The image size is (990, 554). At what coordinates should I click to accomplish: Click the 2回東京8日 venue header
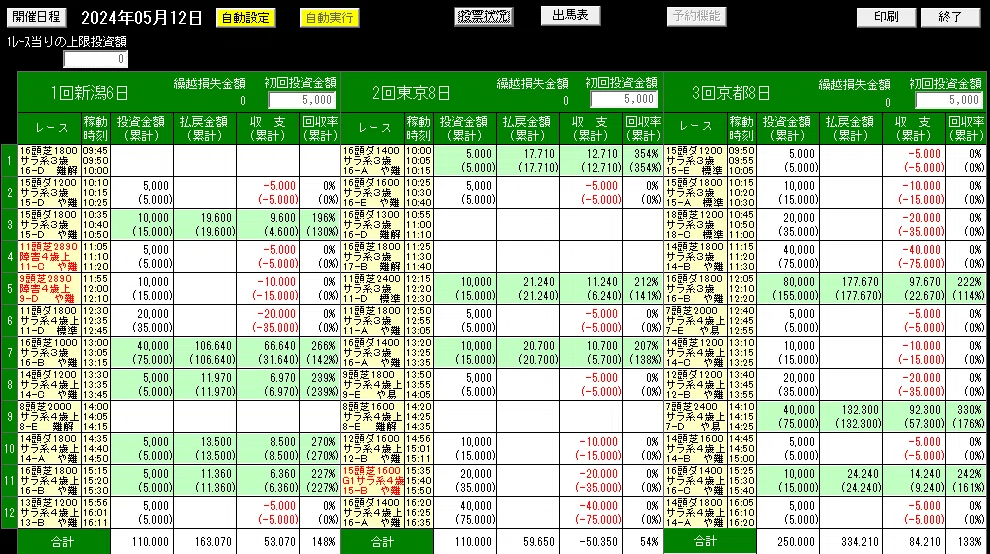pos(411,93)
